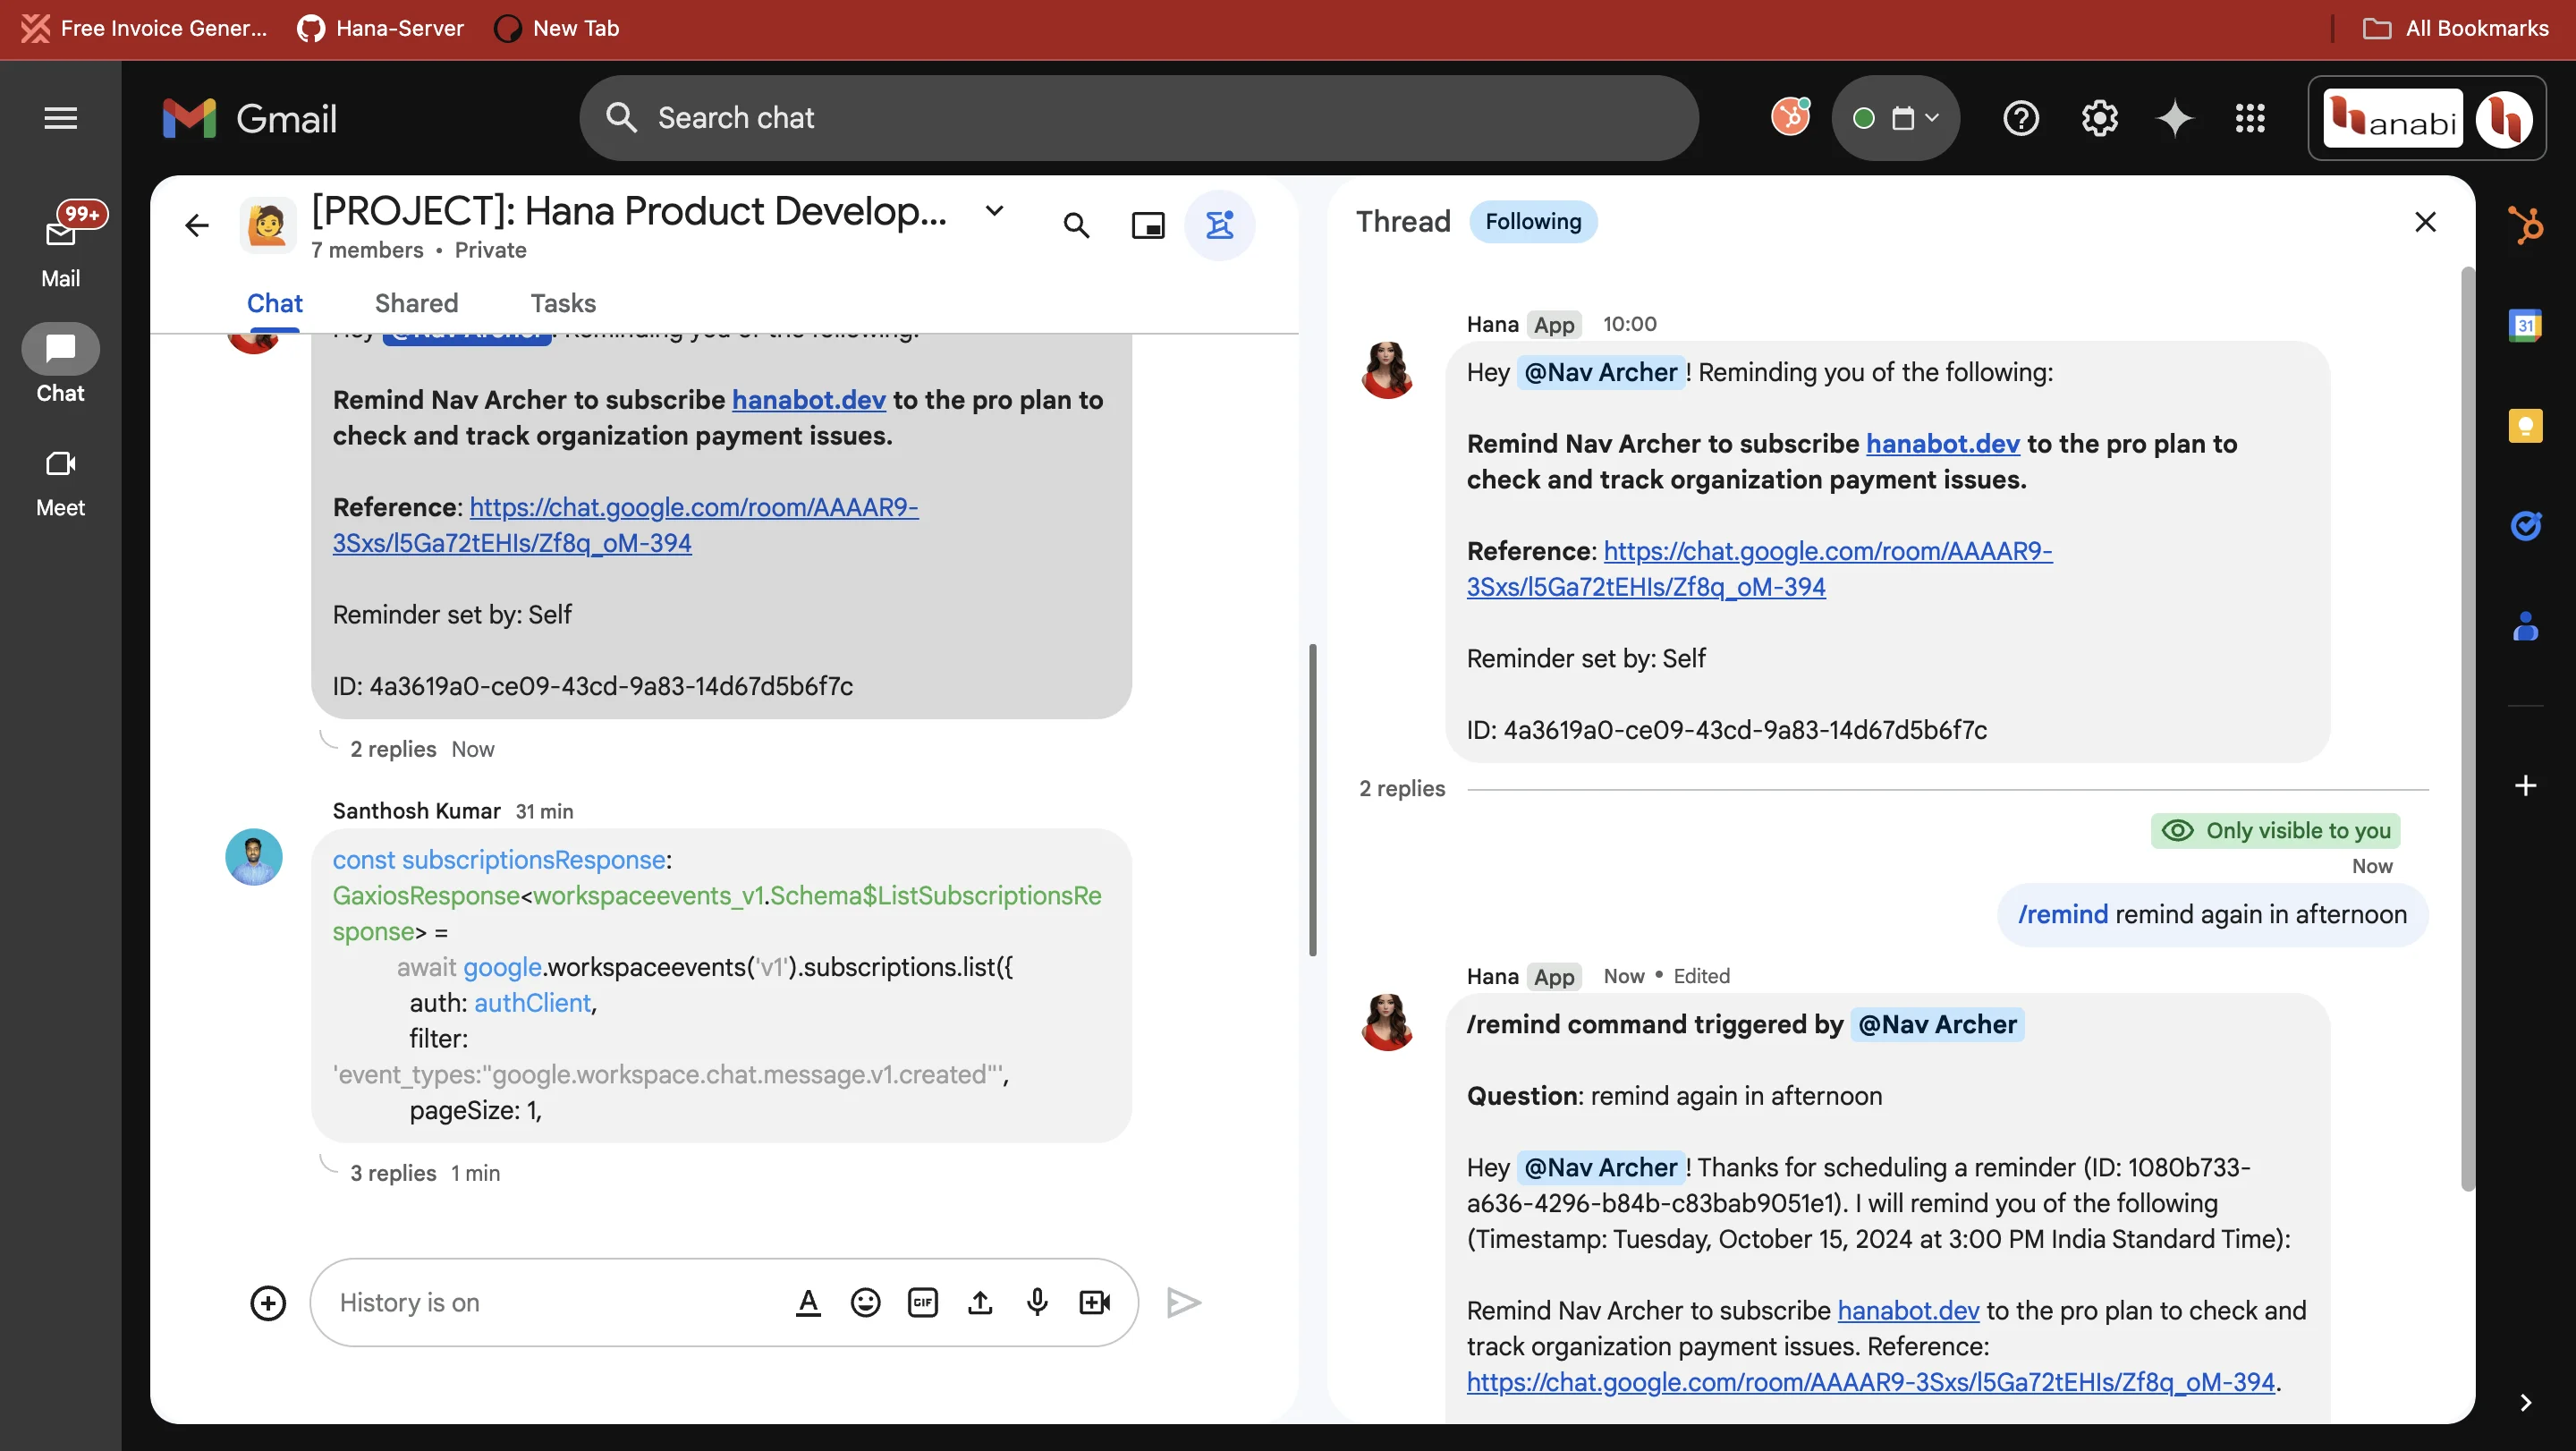
Task: Click the Search chat field
Action: pyautogui.click(x=1138, y=118)
